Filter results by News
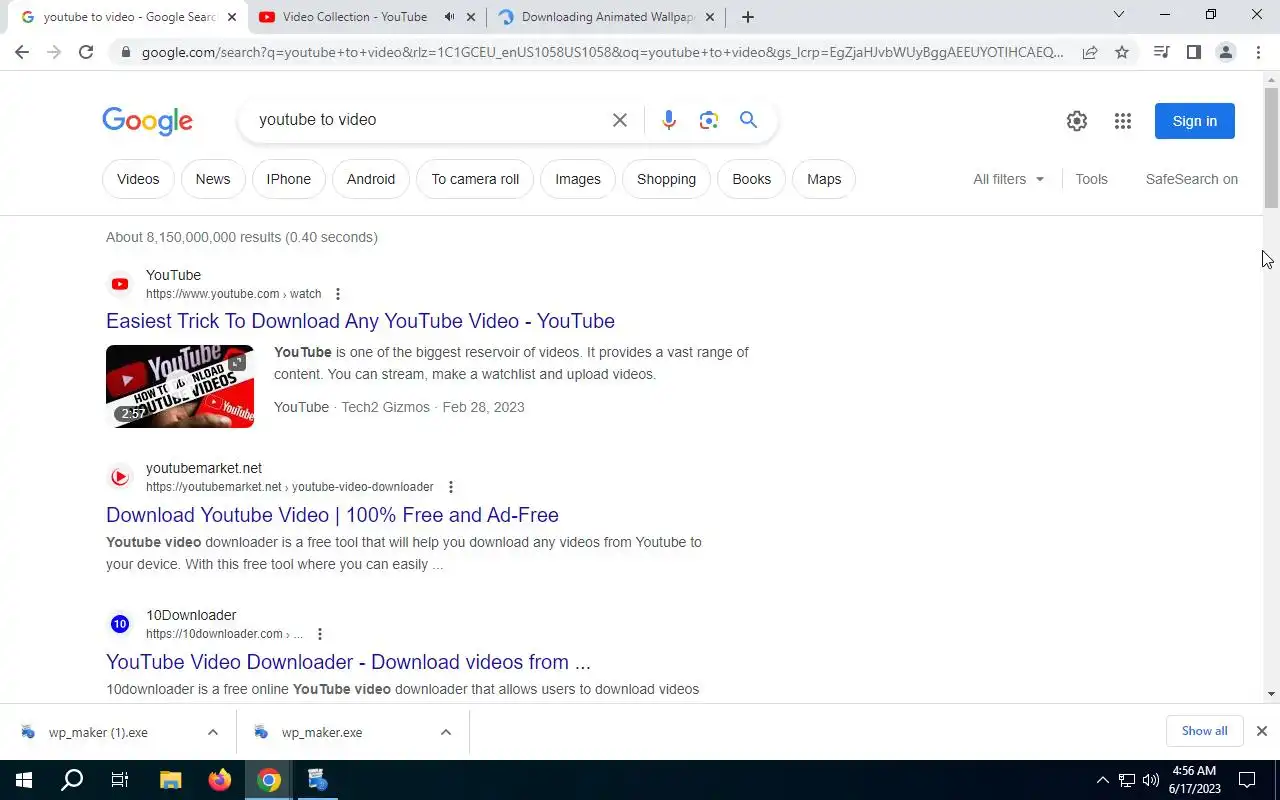 pyautogui.click(x=213, y=179)
